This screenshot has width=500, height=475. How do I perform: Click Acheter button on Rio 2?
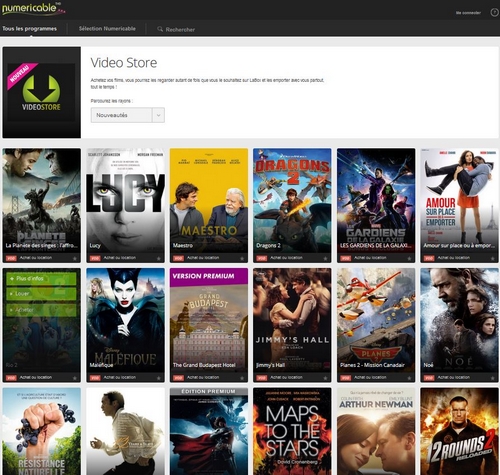click(x=41, y=310)
